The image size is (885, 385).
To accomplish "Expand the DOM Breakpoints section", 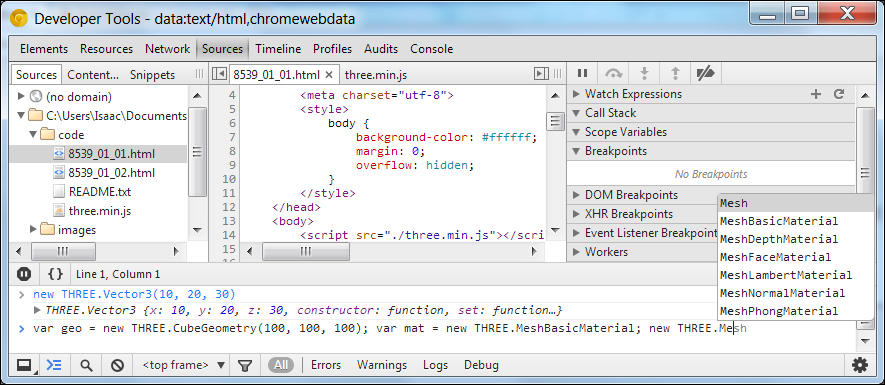I will point(576,195).
